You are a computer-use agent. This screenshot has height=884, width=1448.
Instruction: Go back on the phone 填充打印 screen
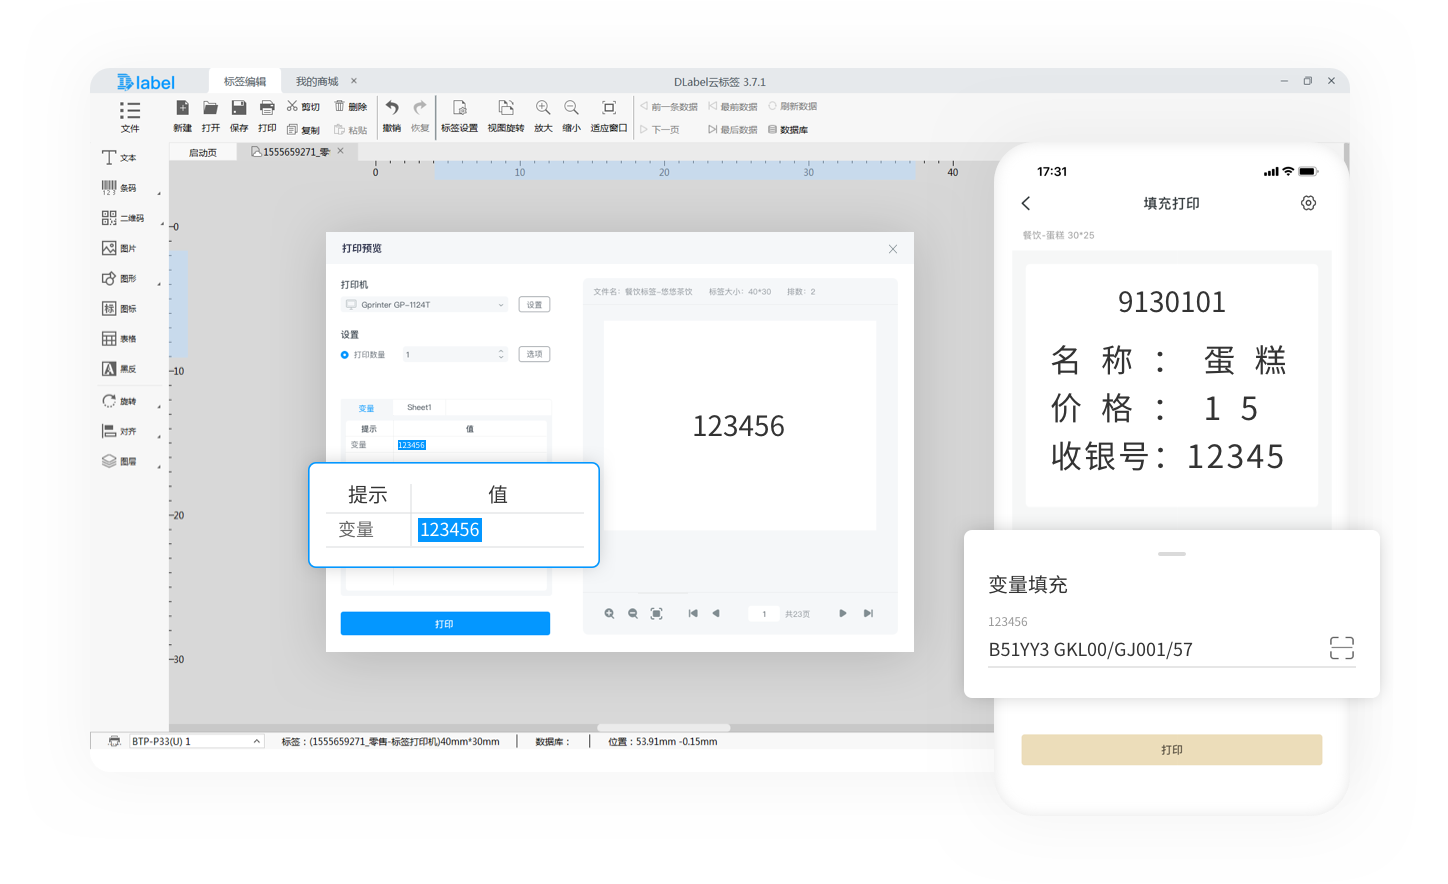1026,203
